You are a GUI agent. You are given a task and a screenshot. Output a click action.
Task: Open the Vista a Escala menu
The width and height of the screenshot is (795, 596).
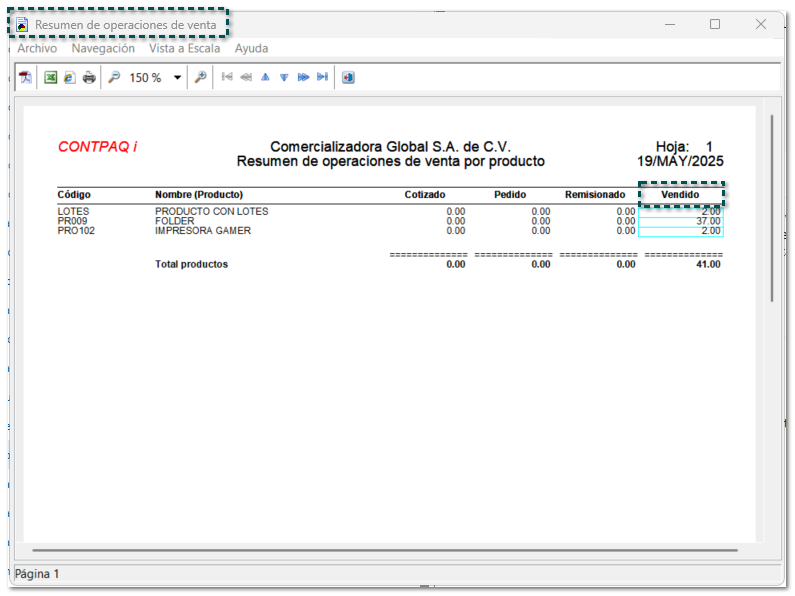tap(184, 48)
